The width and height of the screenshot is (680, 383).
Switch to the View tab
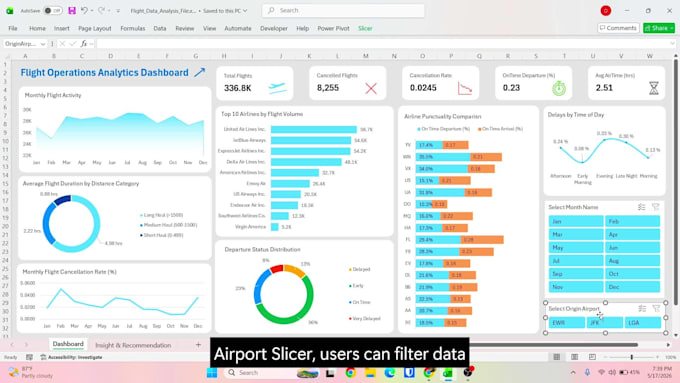point(209,28)
